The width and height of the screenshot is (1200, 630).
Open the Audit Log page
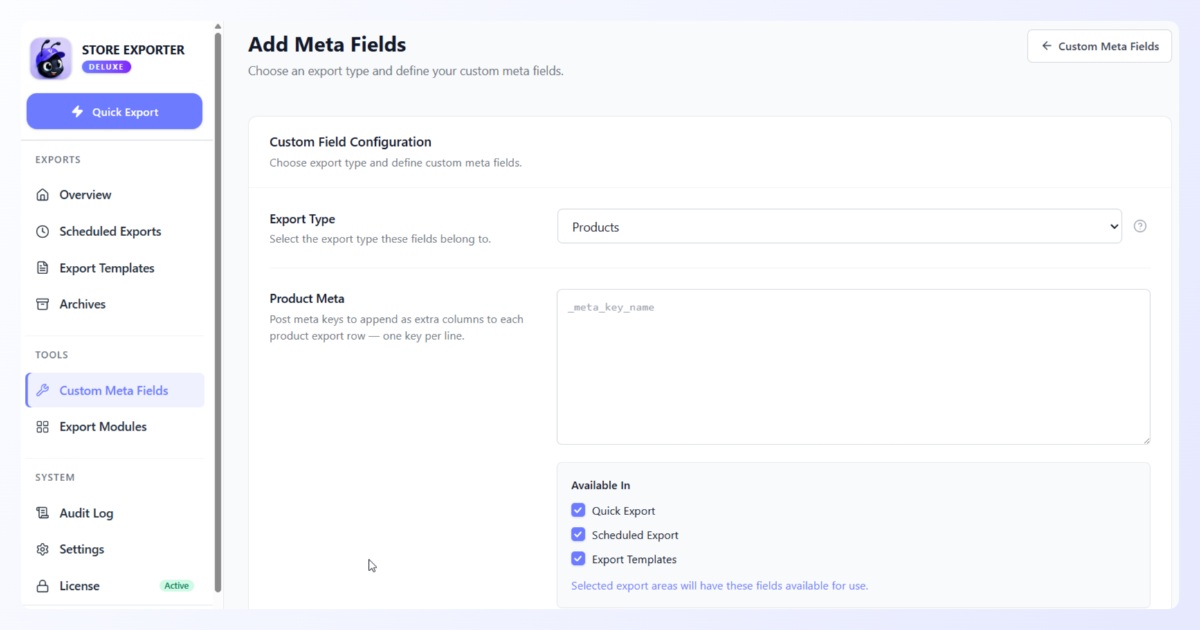coord(115,513)
